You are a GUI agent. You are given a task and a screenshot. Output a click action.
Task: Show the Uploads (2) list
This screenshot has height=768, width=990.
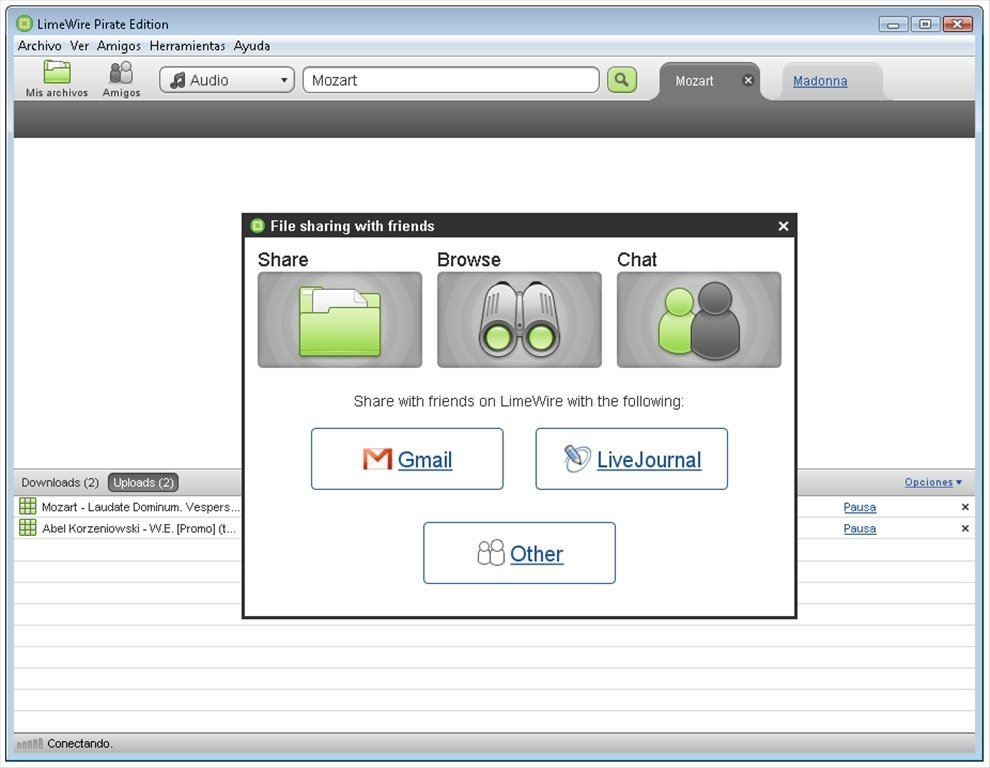(143, 483)
